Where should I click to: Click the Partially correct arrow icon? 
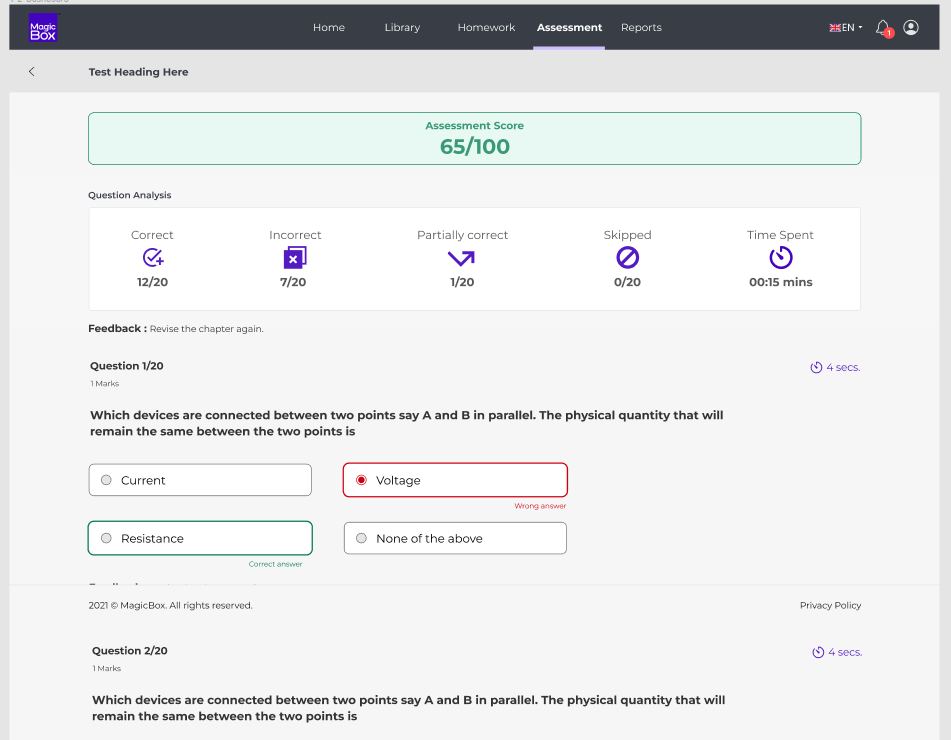tap(461, 257)
